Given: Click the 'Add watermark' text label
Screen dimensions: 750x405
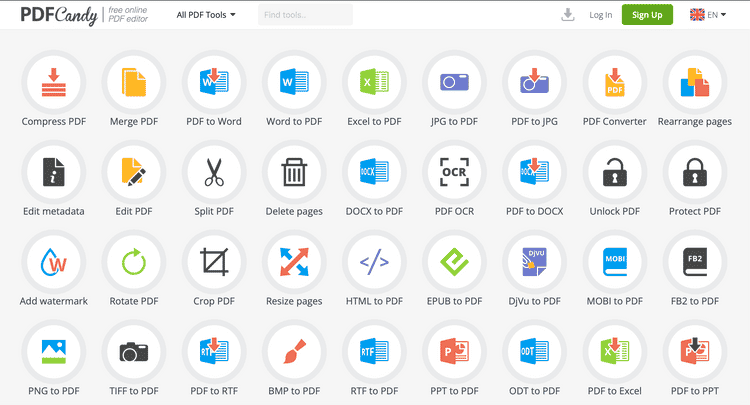Looking at the screenshot, I should pyautogui.click(x=54, y=301).
